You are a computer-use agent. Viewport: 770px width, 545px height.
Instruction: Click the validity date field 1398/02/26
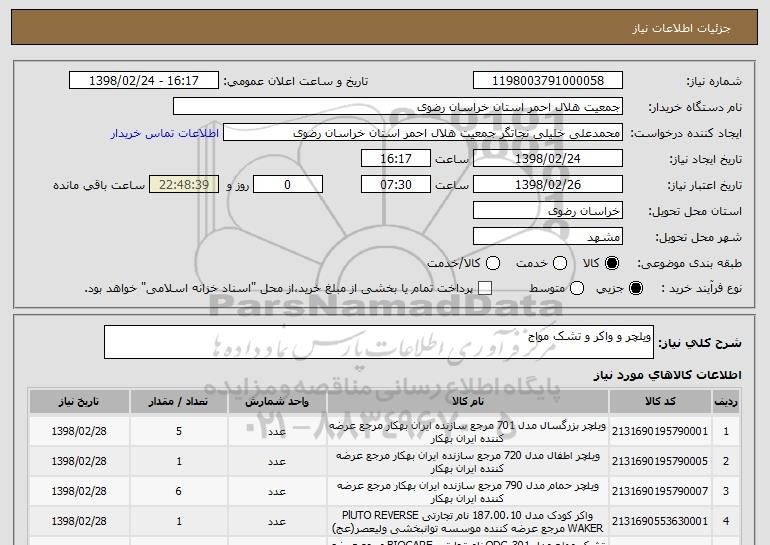click(x=548, y=185)
